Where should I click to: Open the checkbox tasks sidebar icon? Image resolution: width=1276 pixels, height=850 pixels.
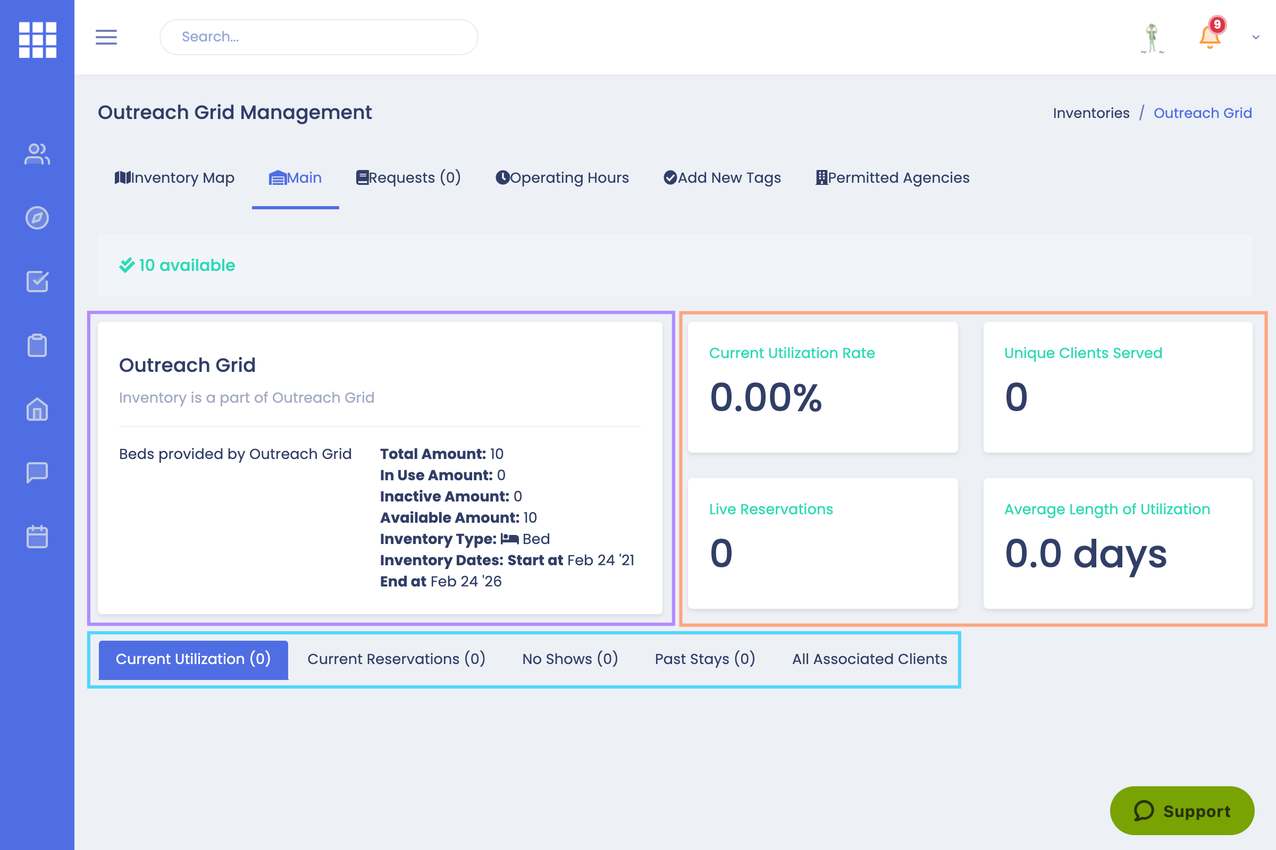coord(37,282)
